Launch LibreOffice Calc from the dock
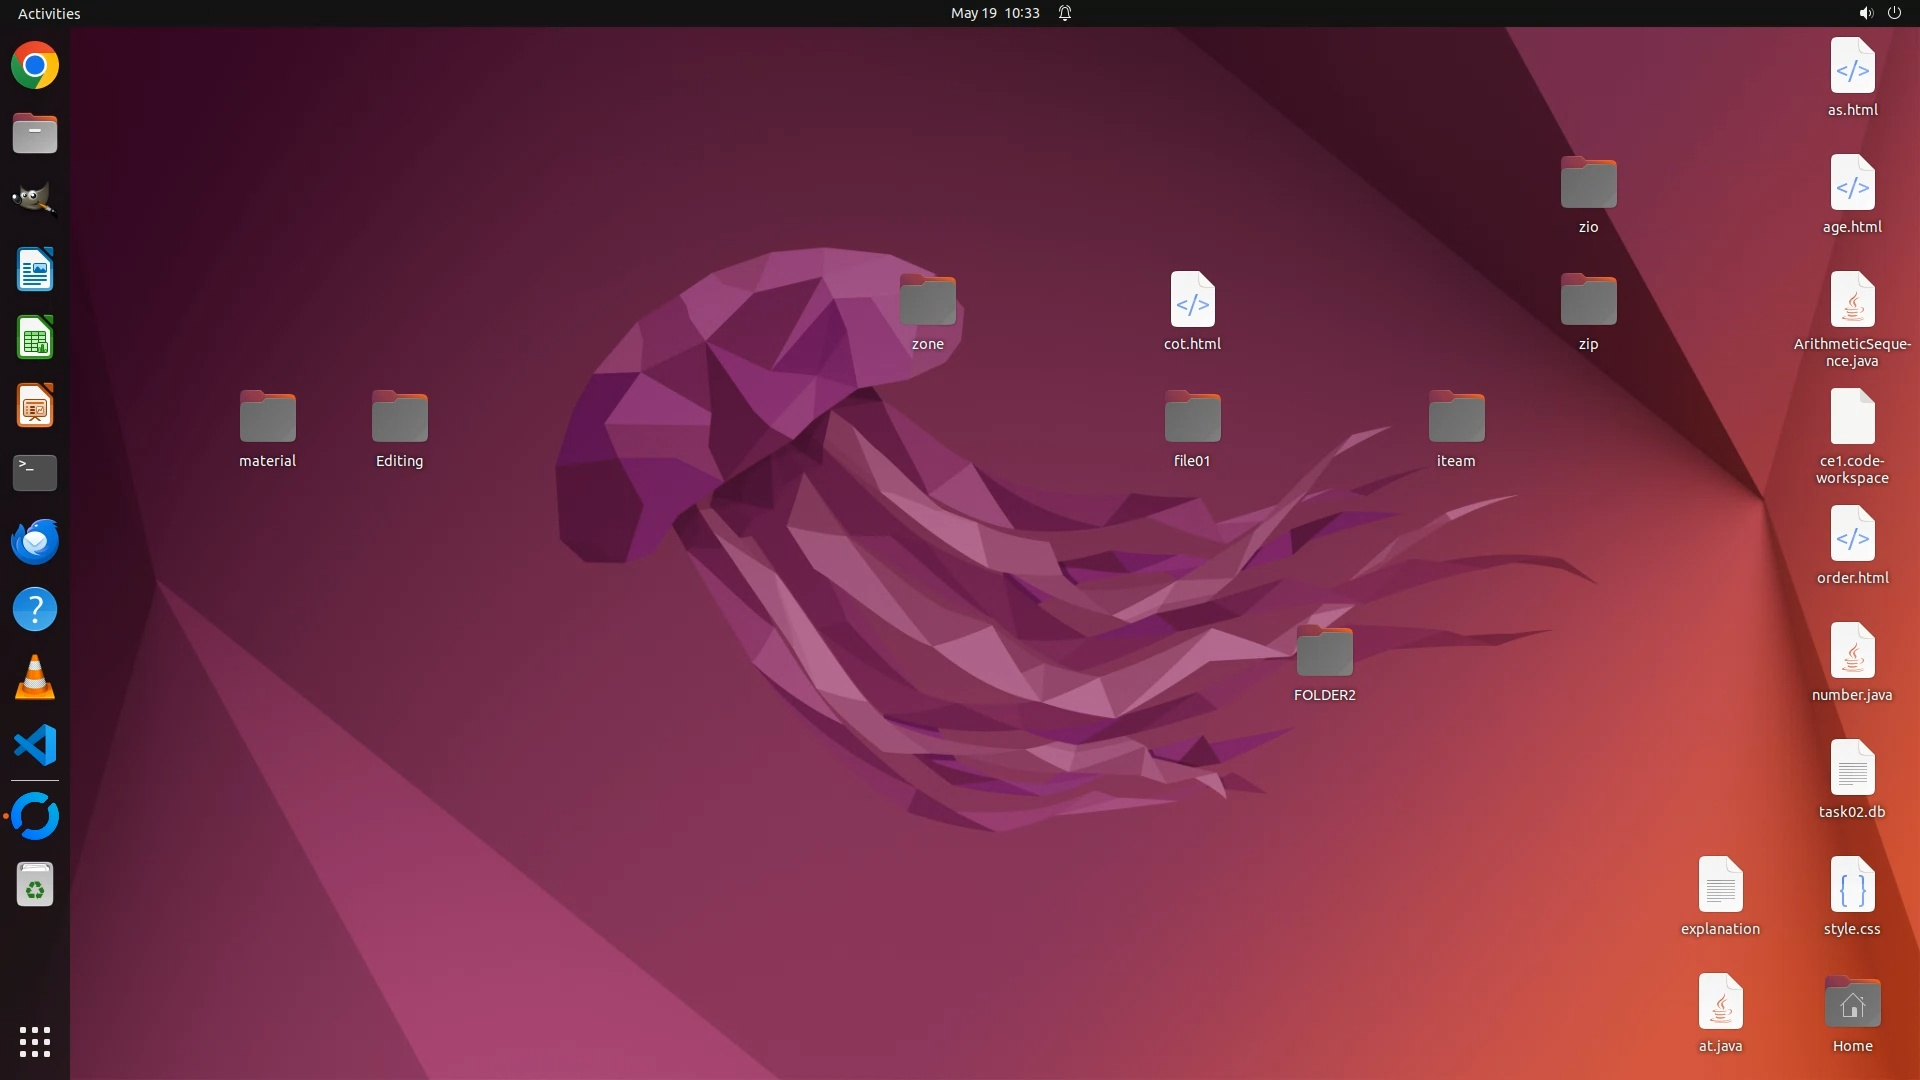Screen dimensions: 1920x1080 point(35,338)
